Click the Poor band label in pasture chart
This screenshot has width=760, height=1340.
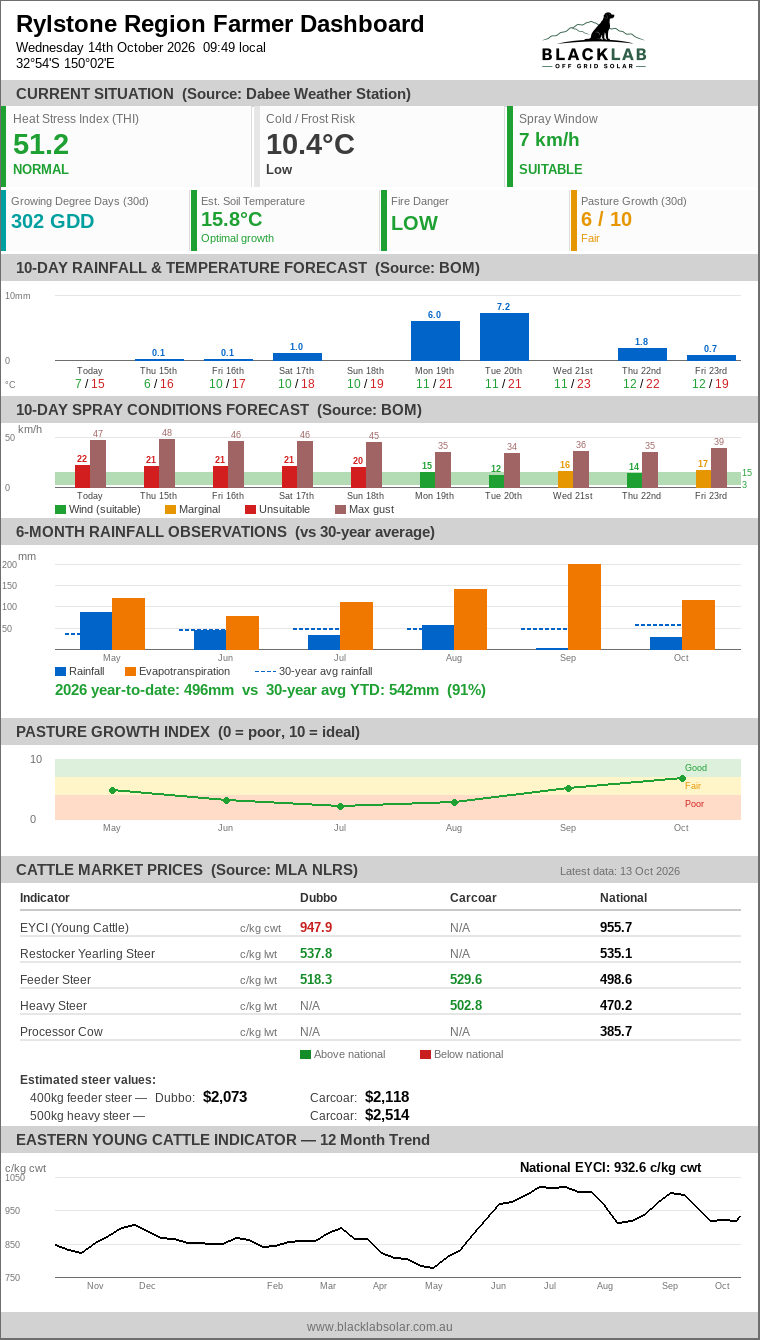pos(694,804)
